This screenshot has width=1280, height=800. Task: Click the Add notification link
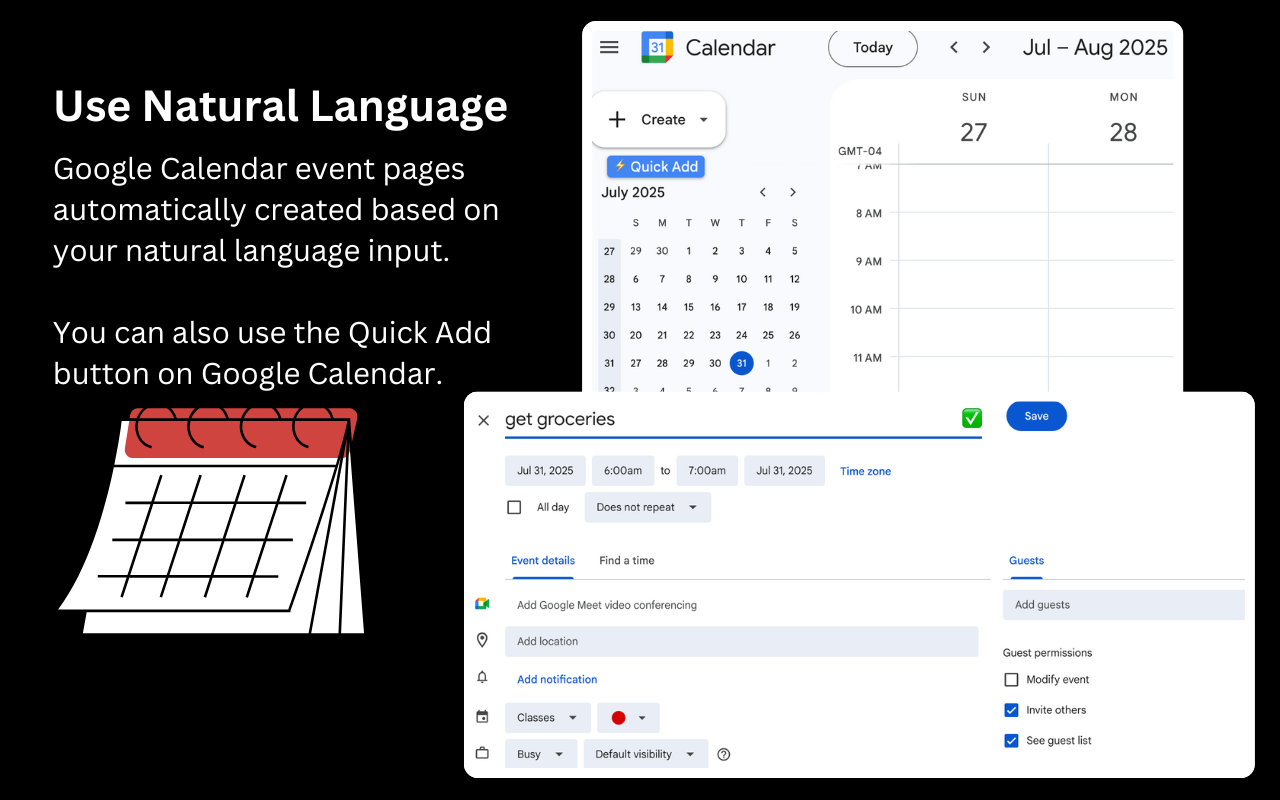557,679
